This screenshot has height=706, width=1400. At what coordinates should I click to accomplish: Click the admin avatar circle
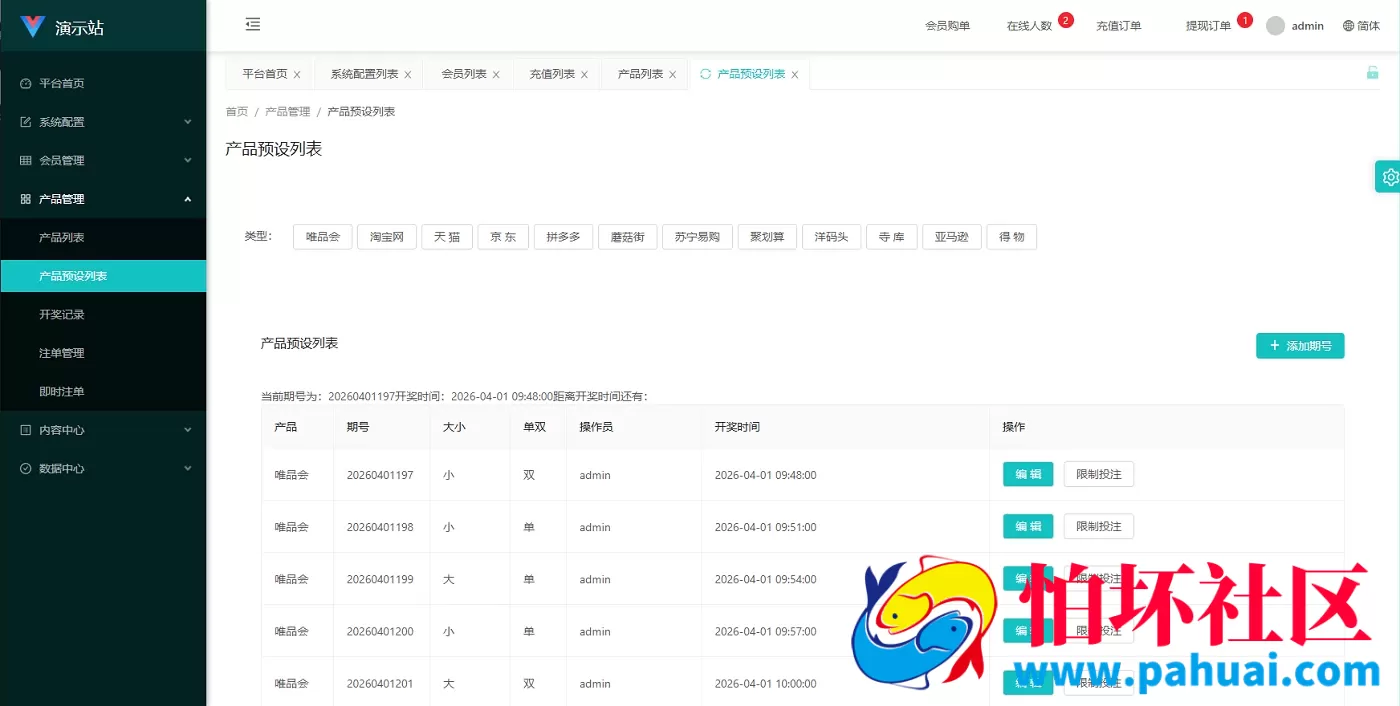1275,26
